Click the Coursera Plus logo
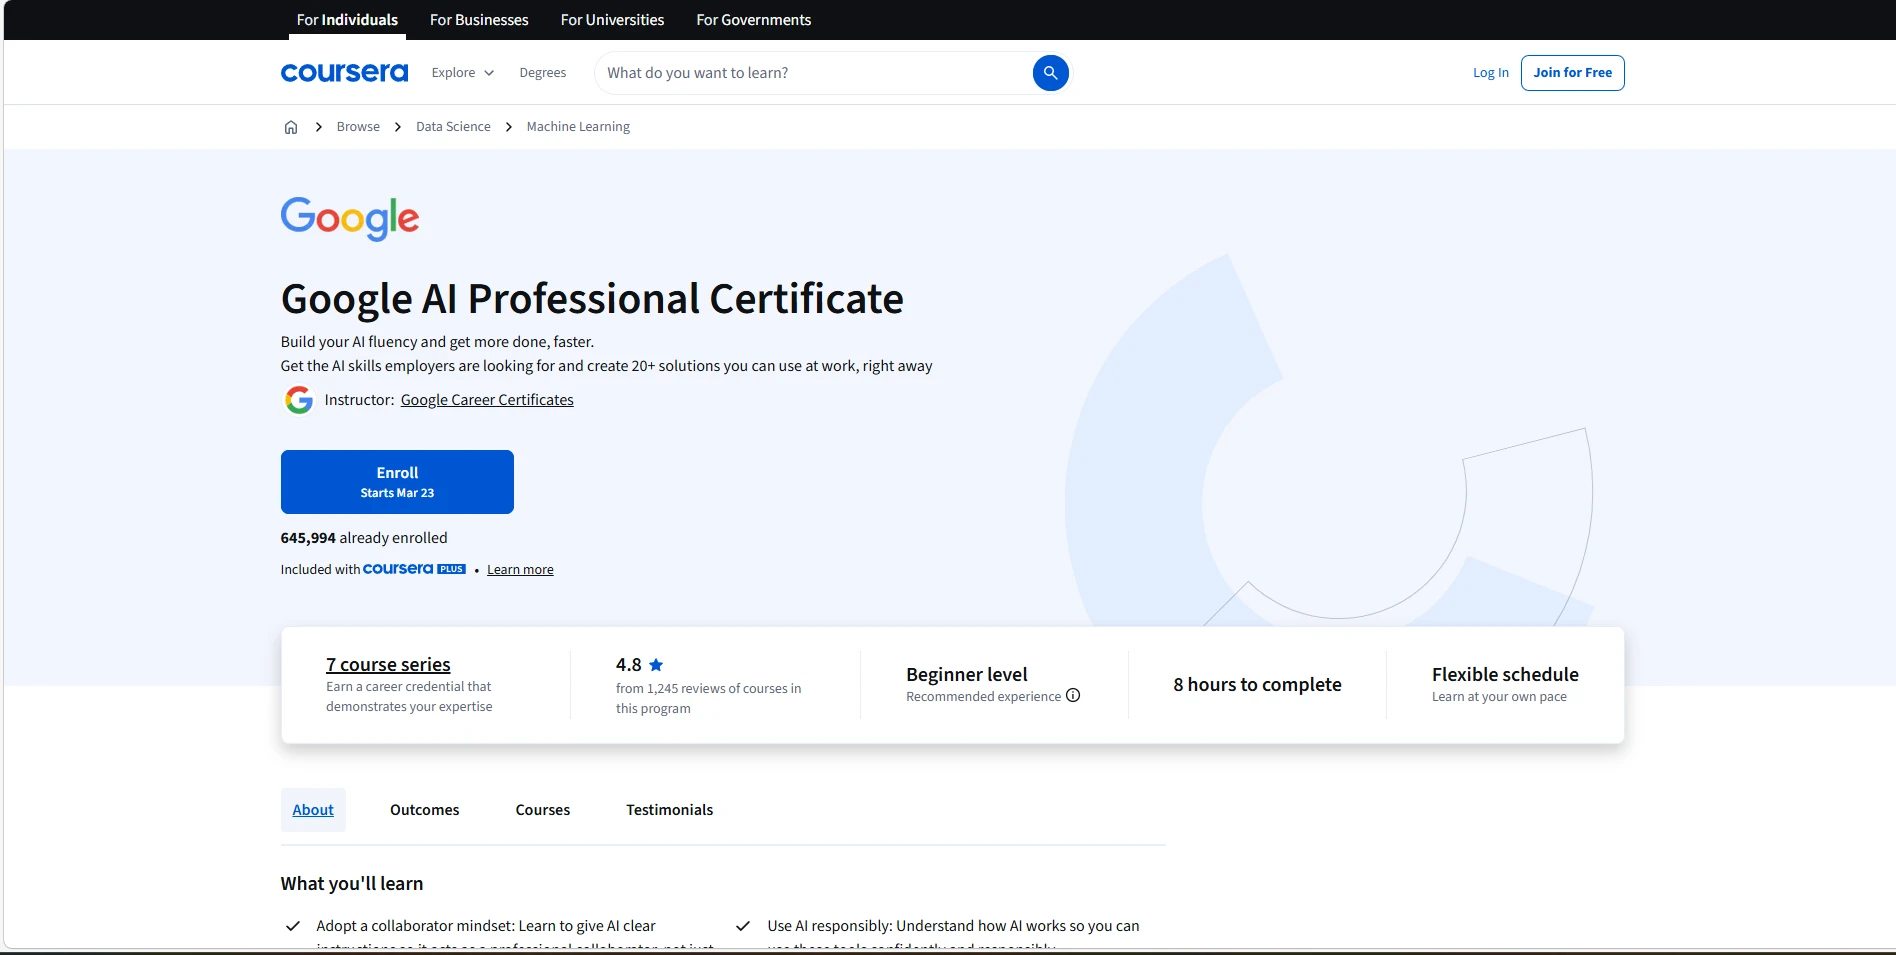The image size is (1896, 955). pos(413,569)
